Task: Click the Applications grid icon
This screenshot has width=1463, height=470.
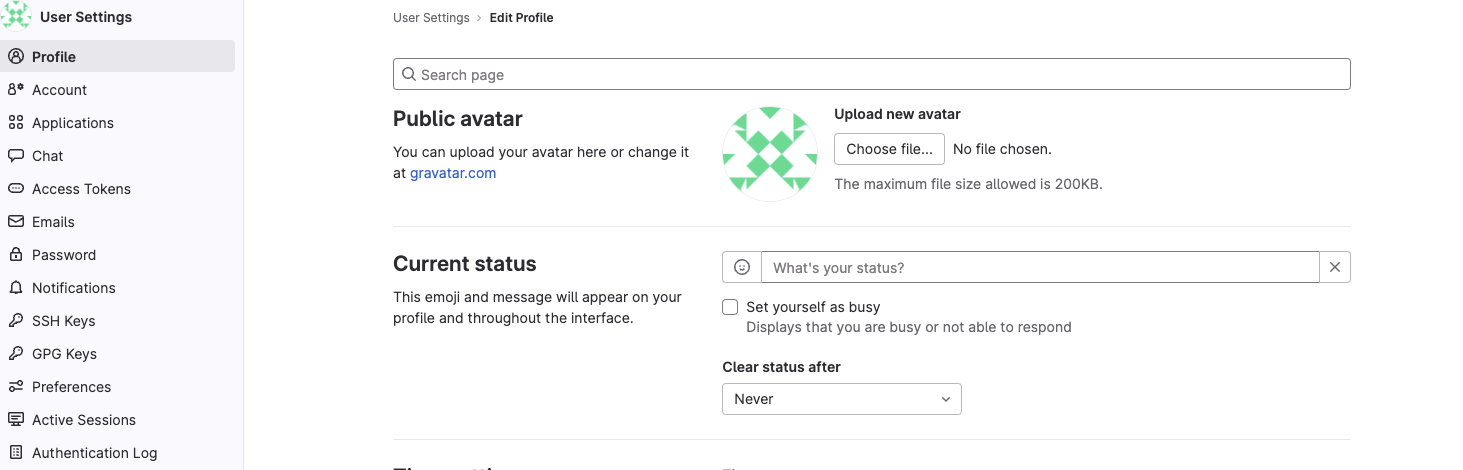Action: pyautogui.click(x=15, y=123)
